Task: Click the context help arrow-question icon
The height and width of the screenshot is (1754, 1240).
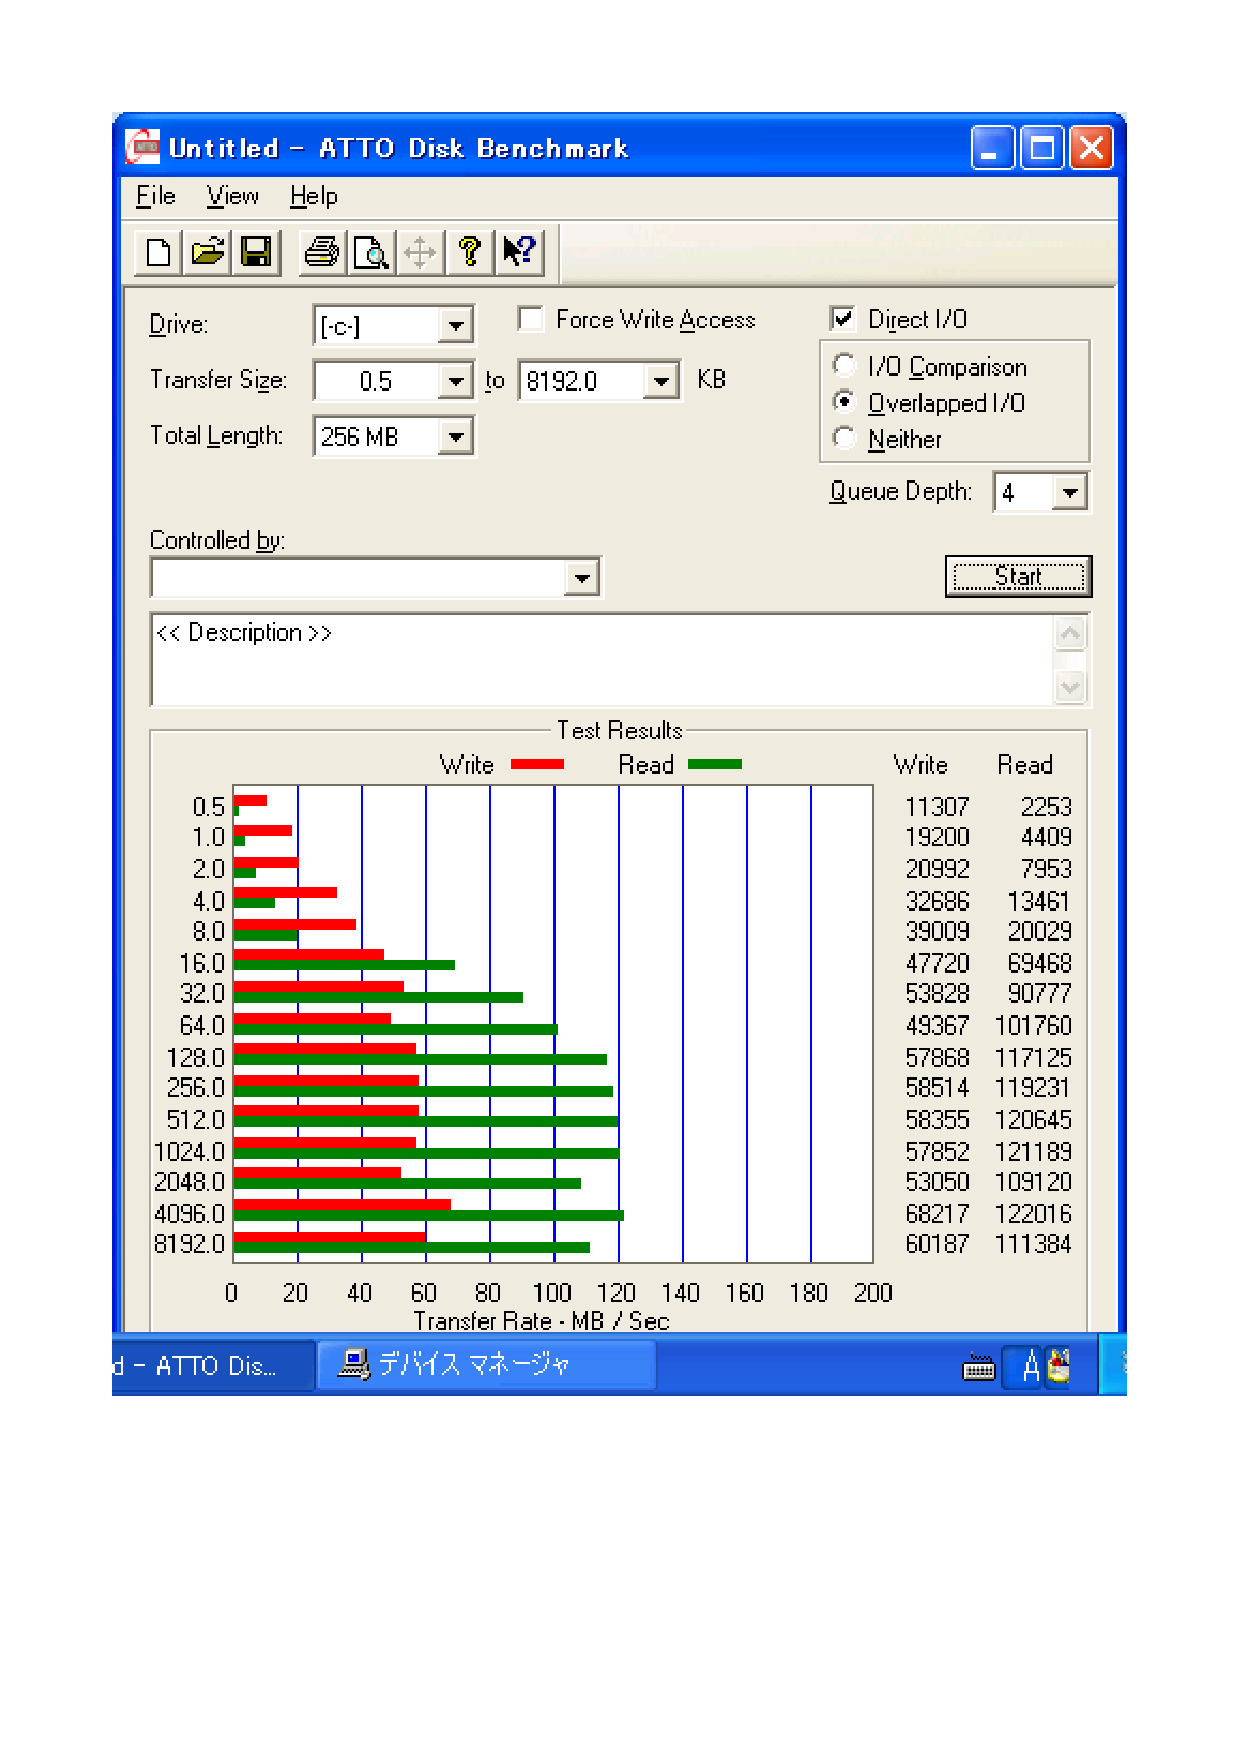Action: (x=519, y=252)
